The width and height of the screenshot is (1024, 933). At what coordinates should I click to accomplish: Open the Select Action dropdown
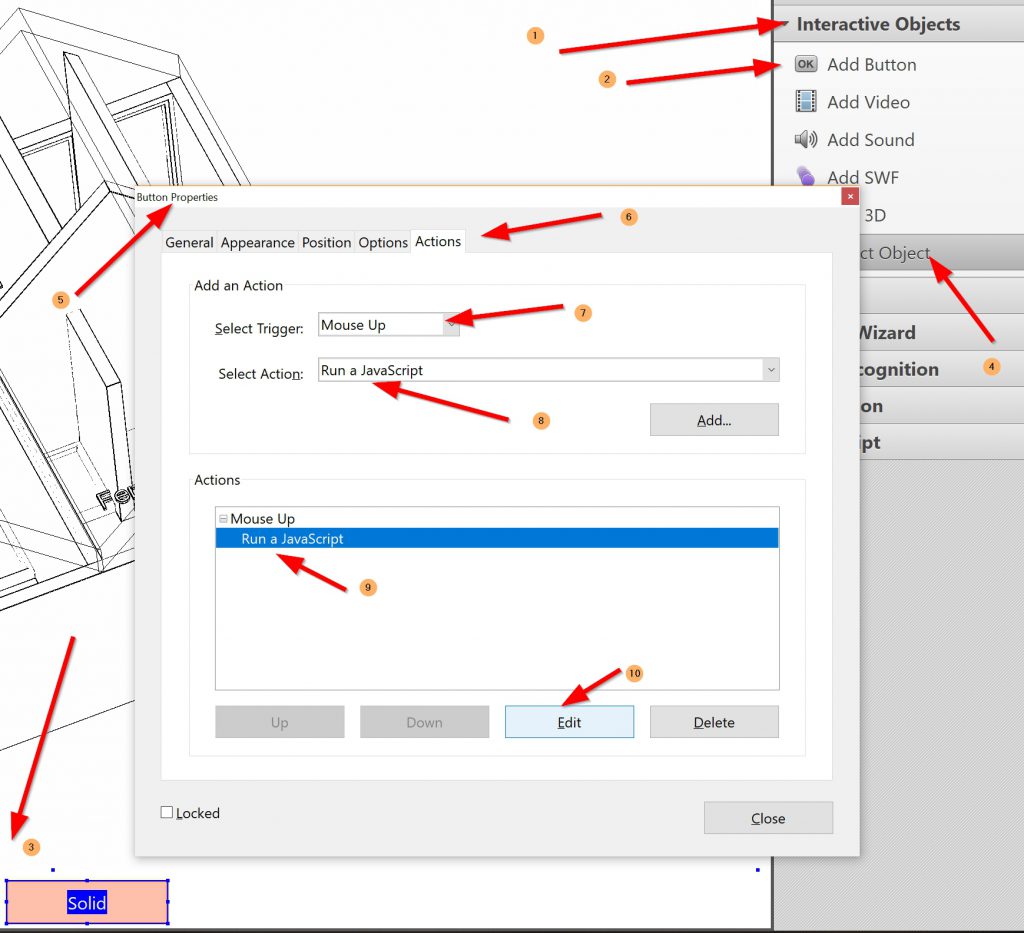(769, 370)
